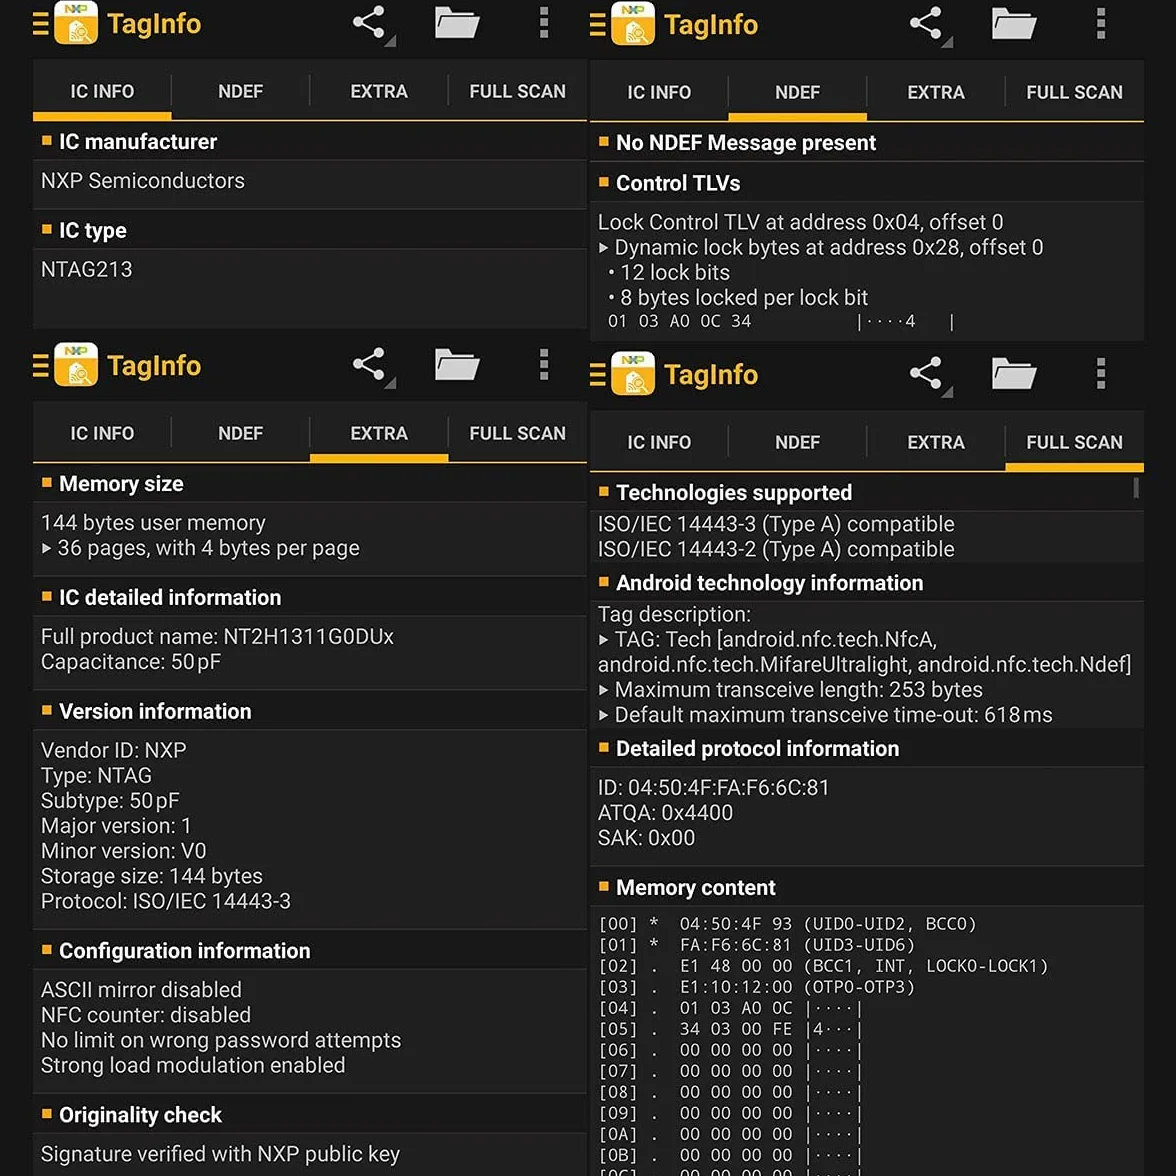Image resolution: width=1176 pixels, height=1176 pixels.
Task: Share the scan from EXTRA screen
Action: tap(370, 365)
